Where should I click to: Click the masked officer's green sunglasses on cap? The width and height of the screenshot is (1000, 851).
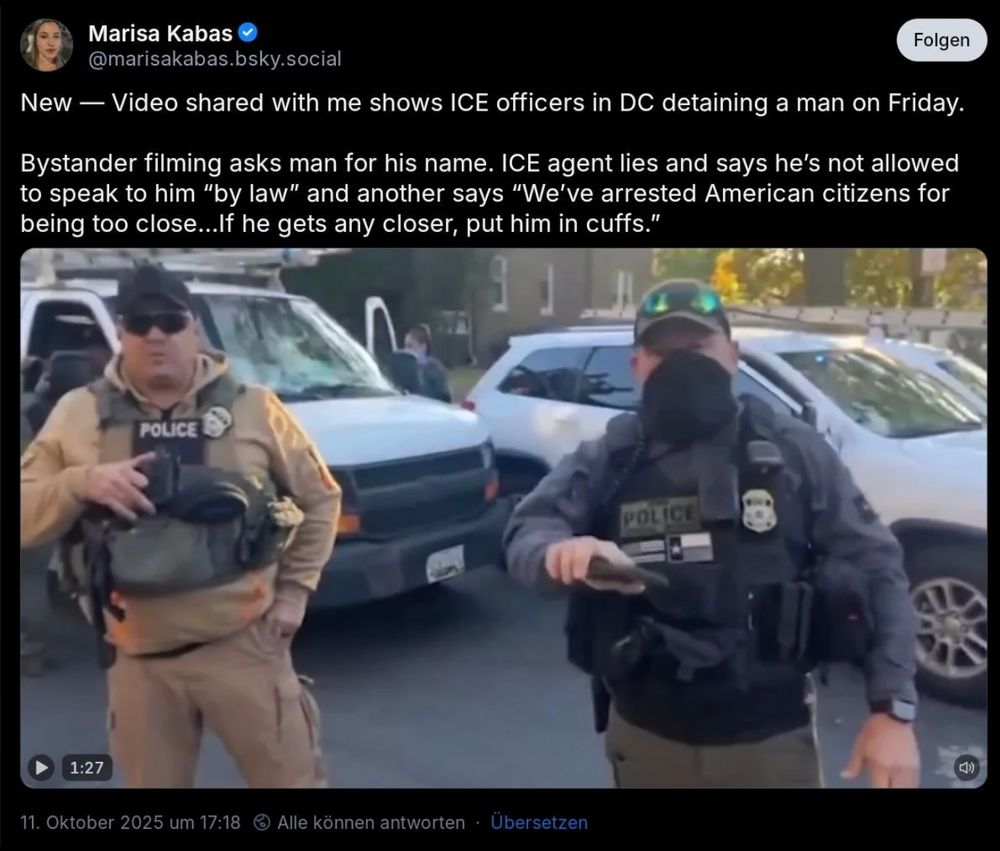click(682, 301)
